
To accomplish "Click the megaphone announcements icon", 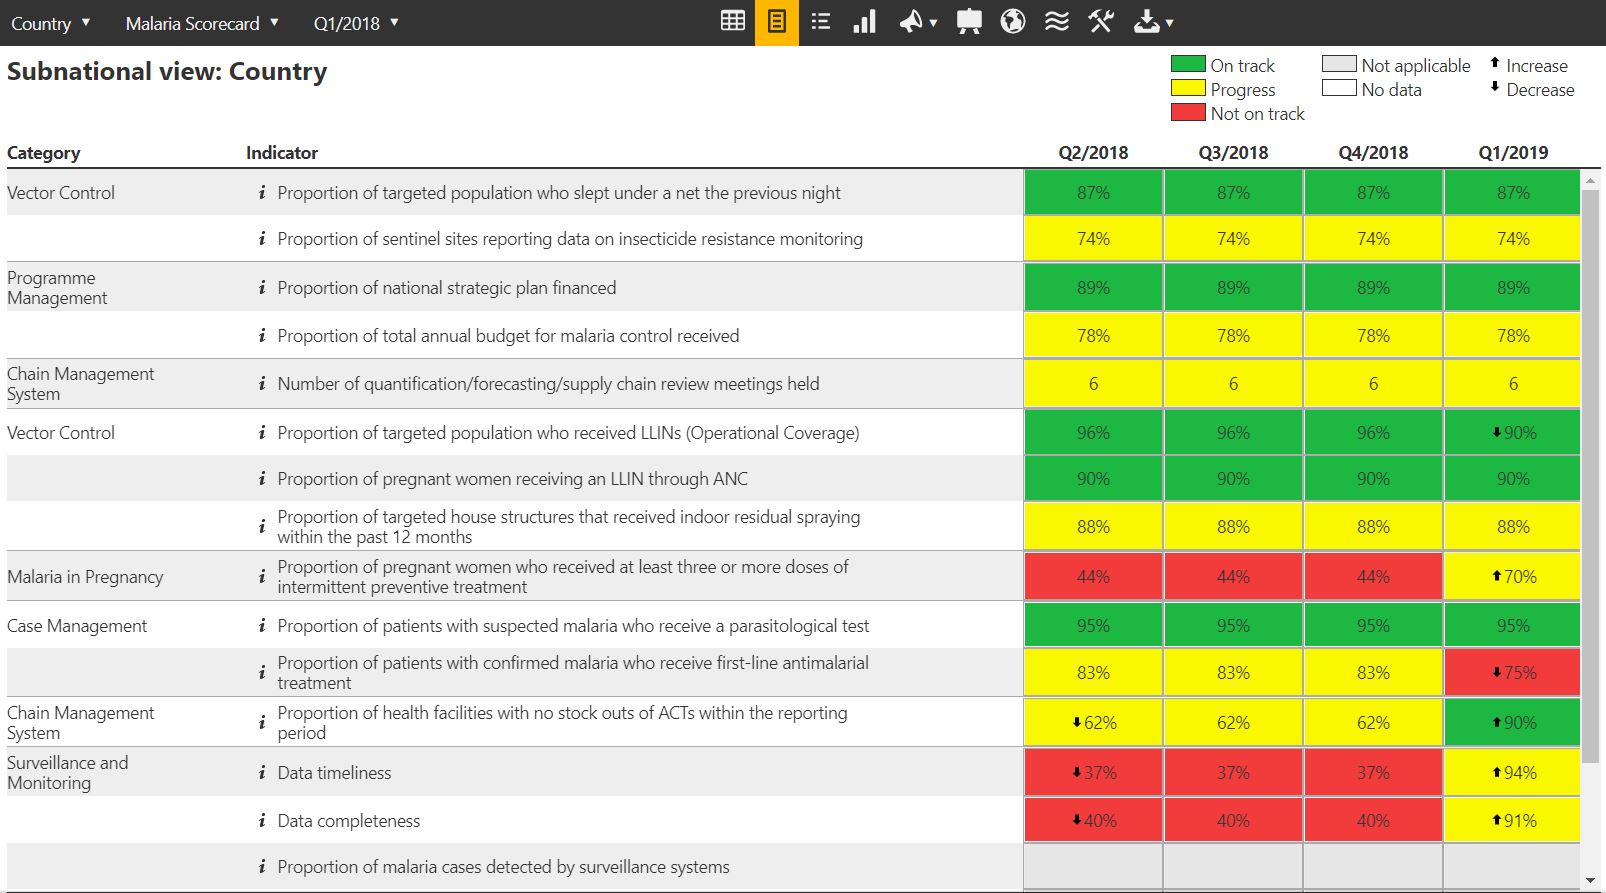I will tap(916, 22).
